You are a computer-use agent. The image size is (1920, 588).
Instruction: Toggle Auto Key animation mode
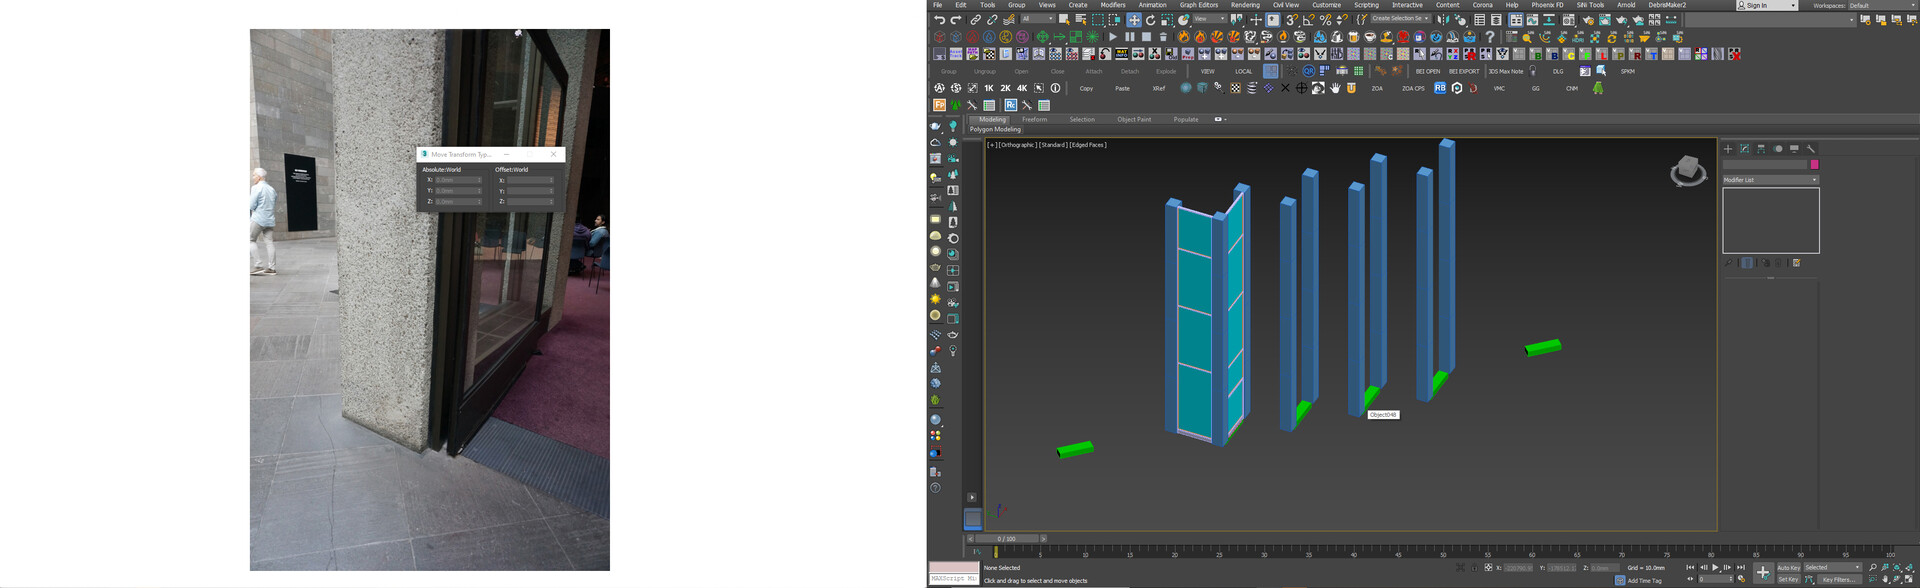click(x=1788, y=567)
